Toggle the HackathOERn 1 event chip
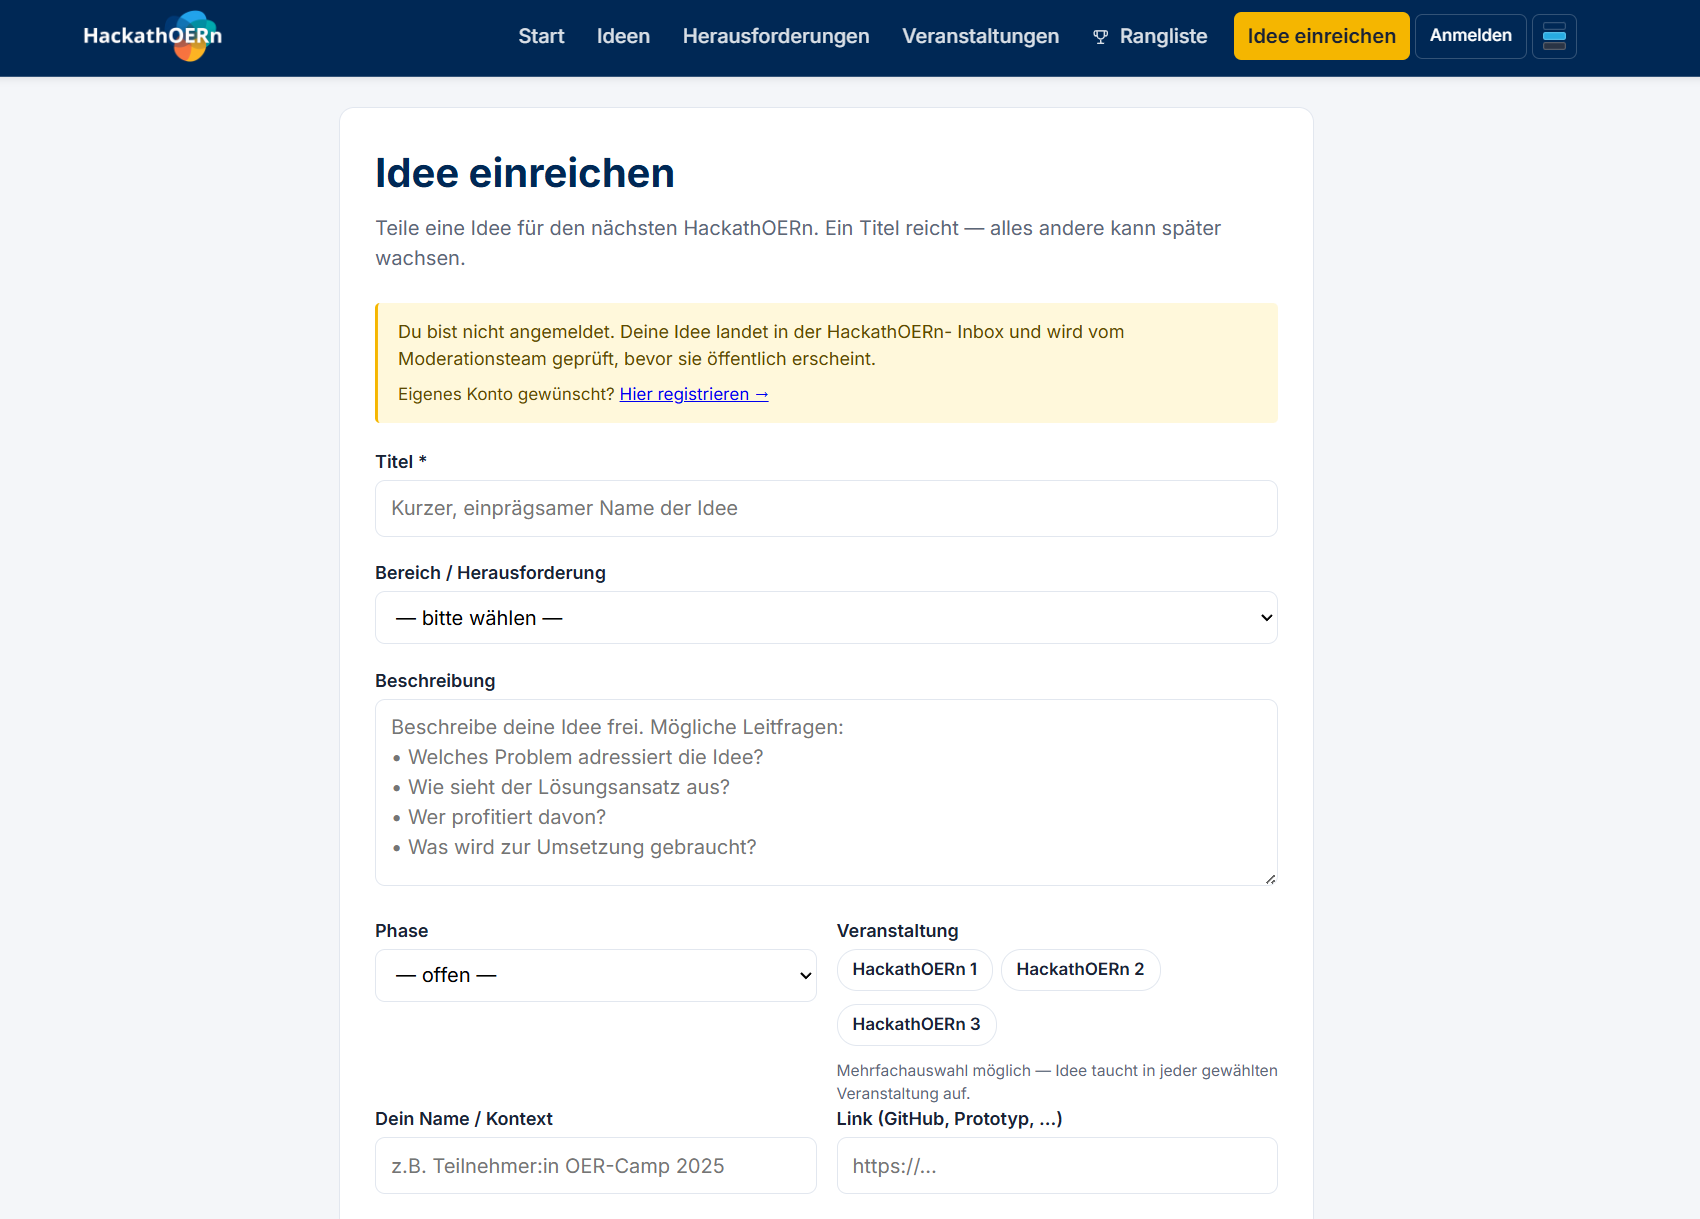 point(914,970)
